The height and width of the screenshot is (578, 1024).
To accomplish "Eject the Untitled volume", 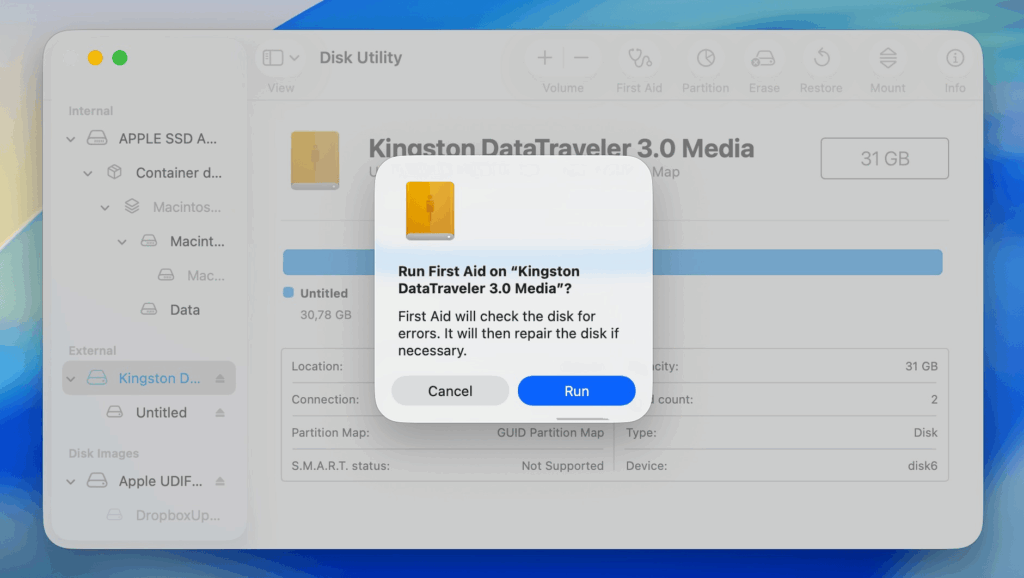I will [x=220, y=413].
